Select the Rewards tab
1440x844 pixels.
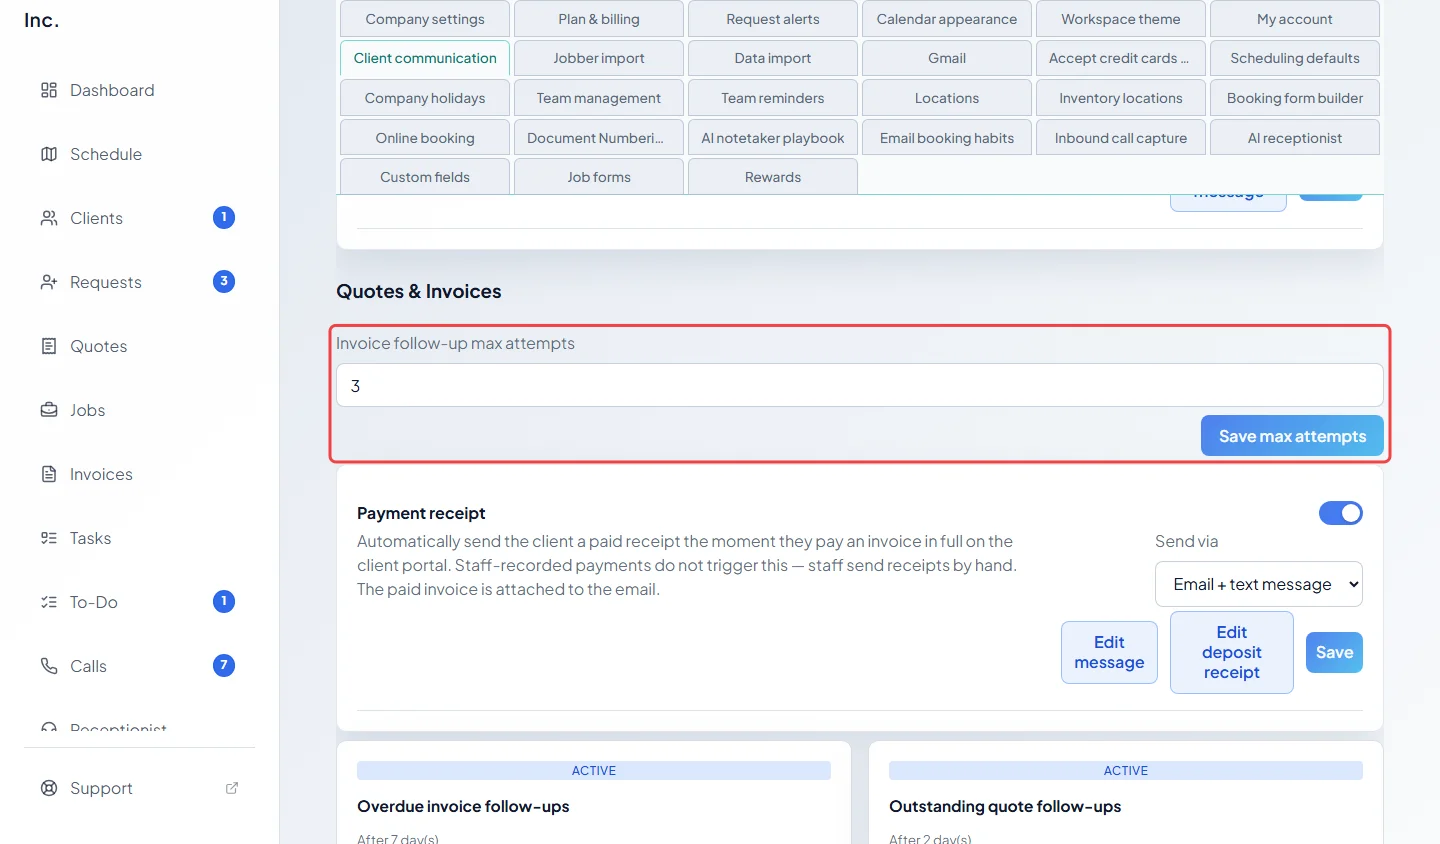pos(773,177)
